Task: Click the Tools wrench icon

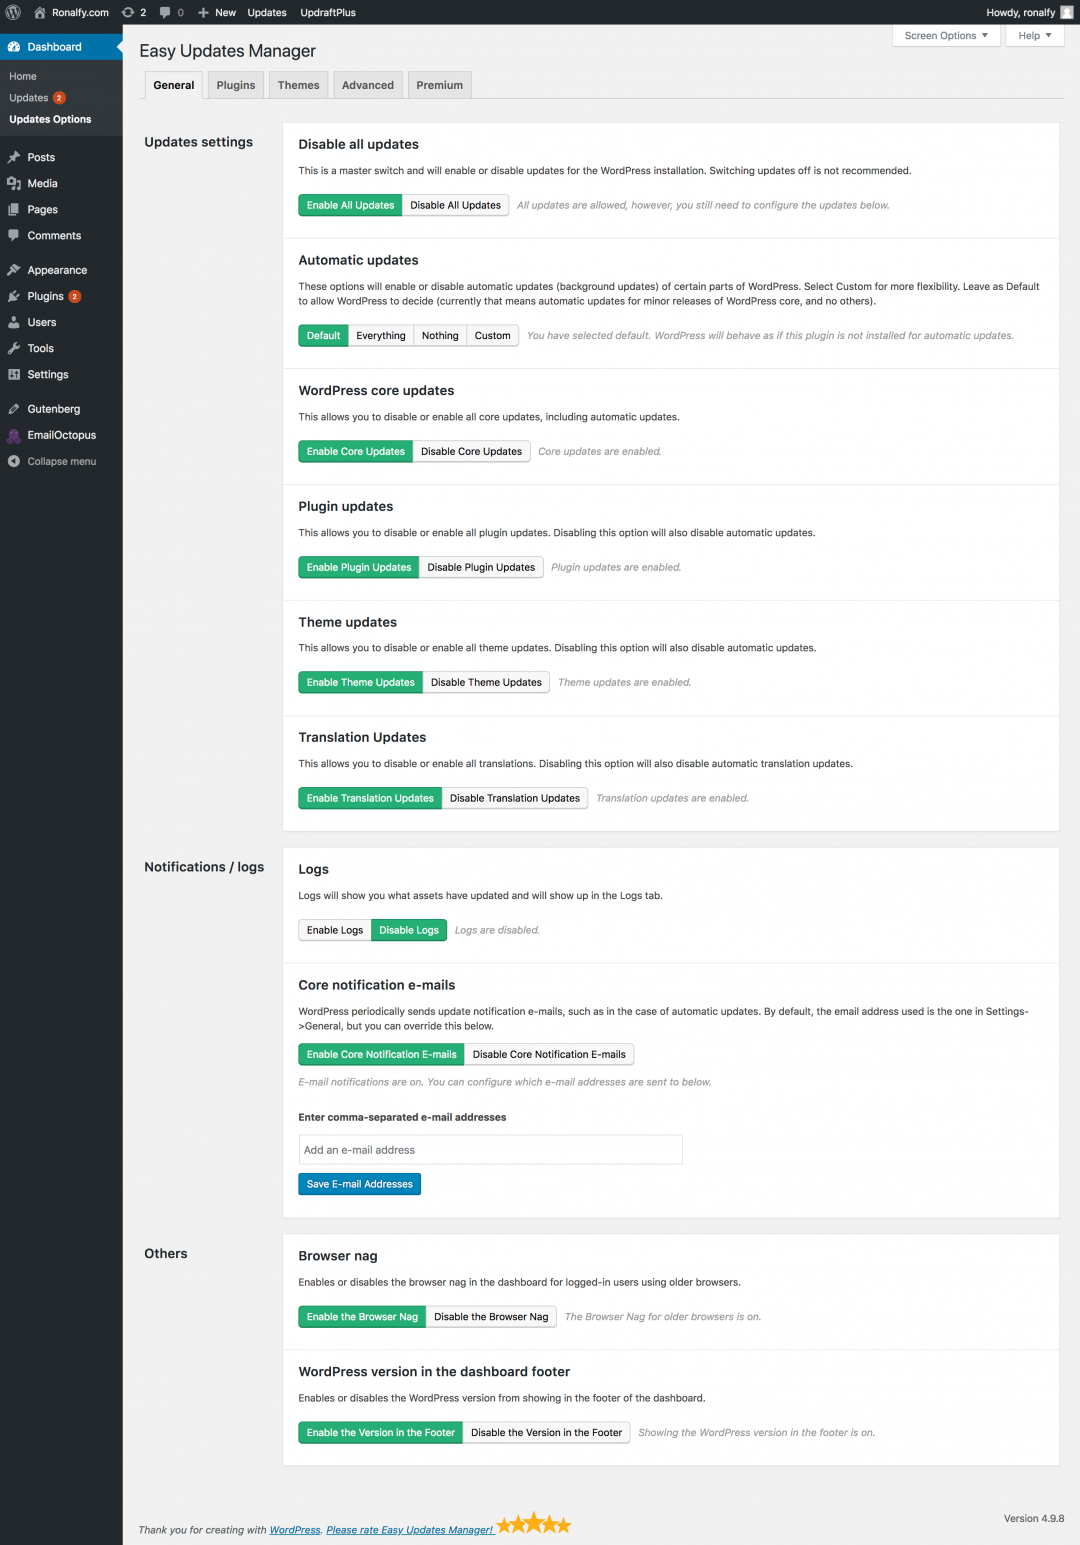Action: (16, 348)
